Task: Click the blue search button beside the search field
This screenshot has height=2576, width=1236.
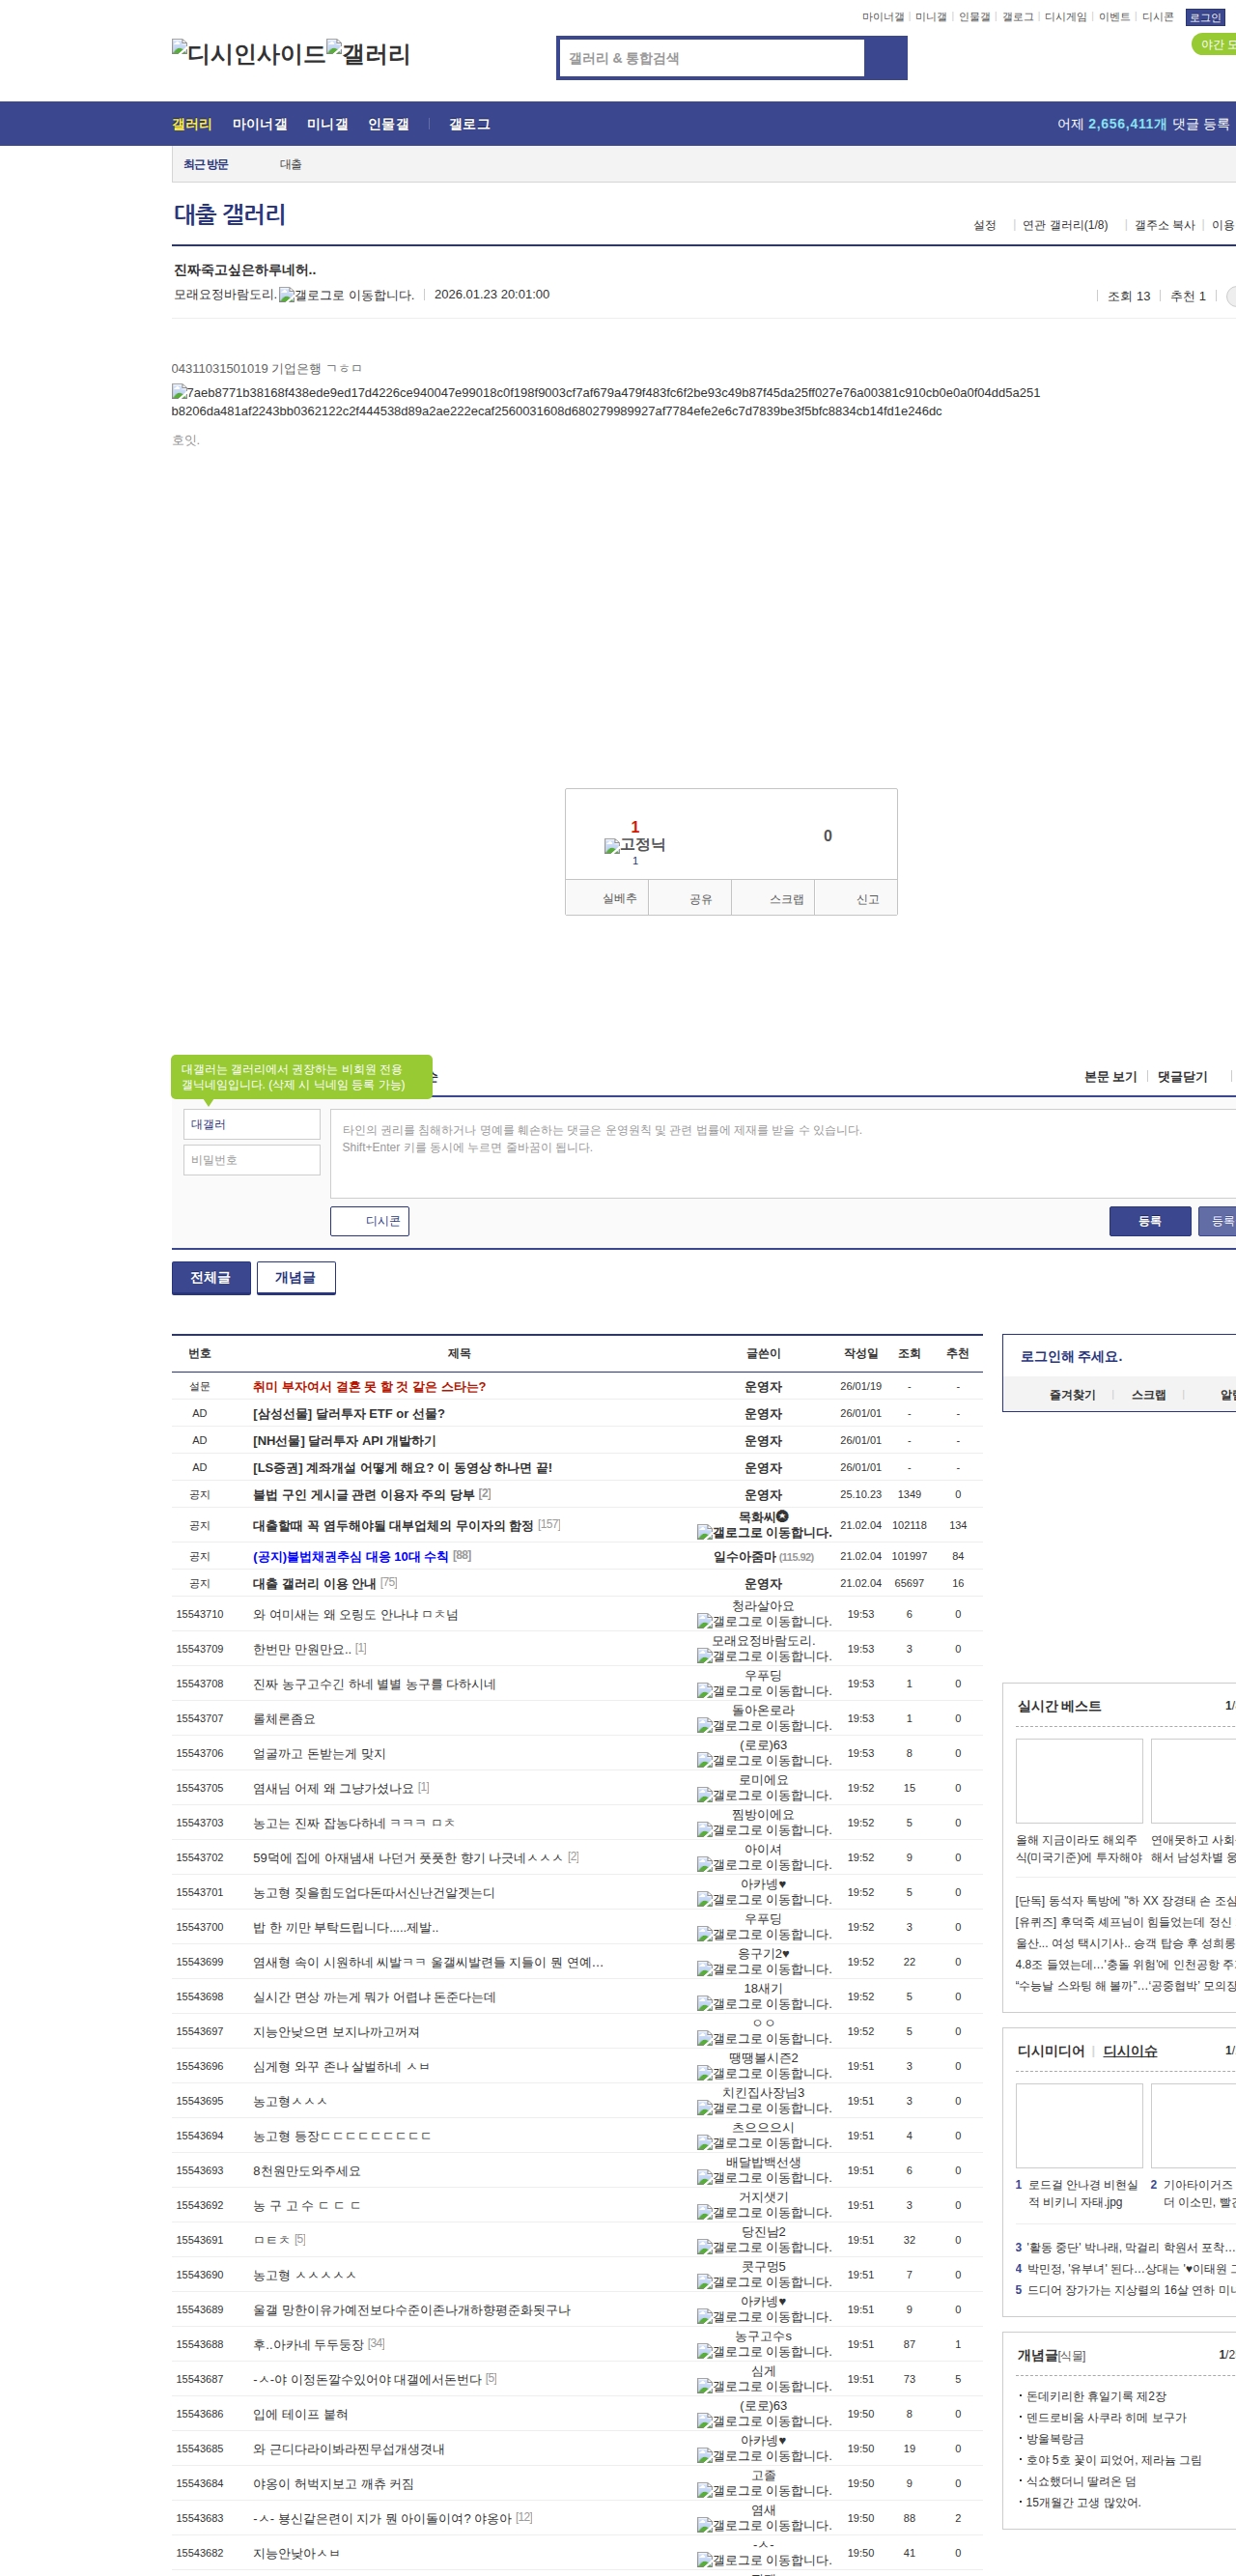Action: tap(885, 58)
